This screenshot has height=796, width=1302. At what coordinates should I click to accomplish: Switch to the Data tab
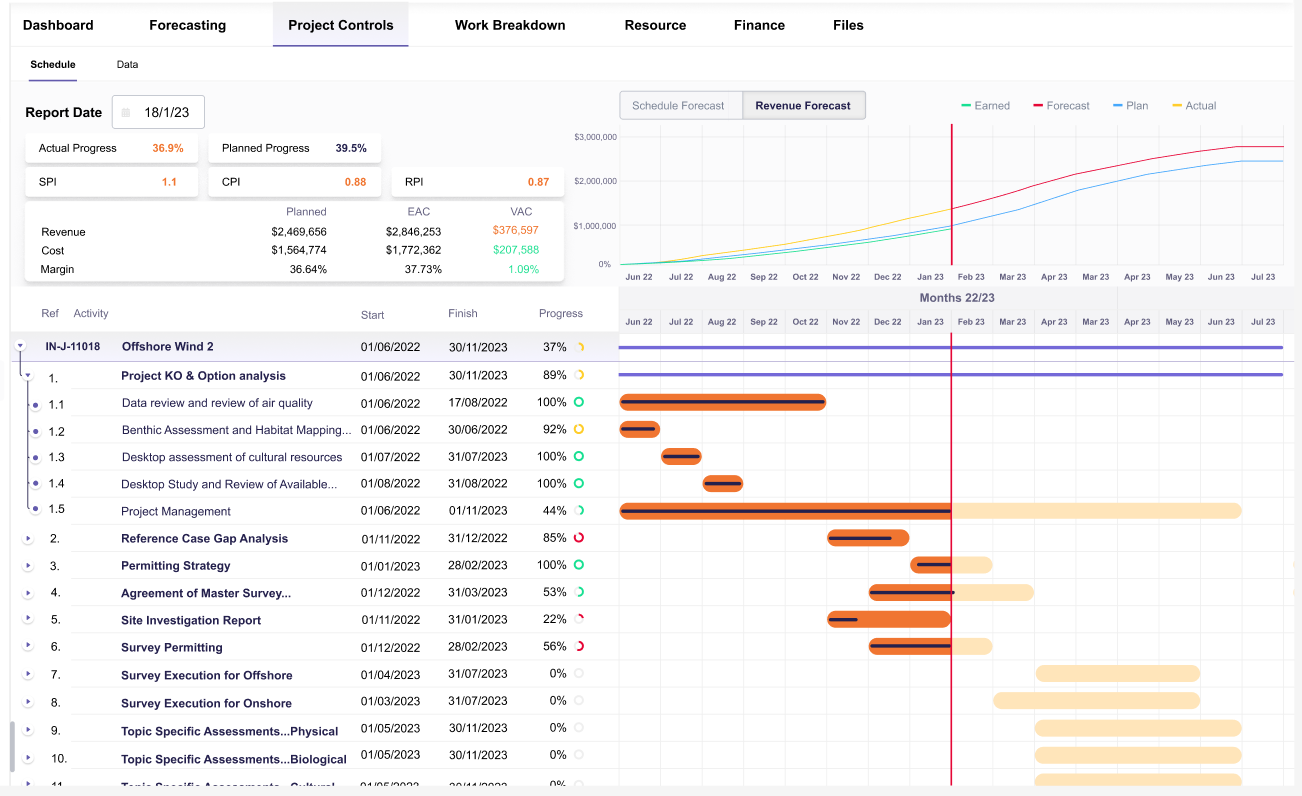(x=127, y=64)
